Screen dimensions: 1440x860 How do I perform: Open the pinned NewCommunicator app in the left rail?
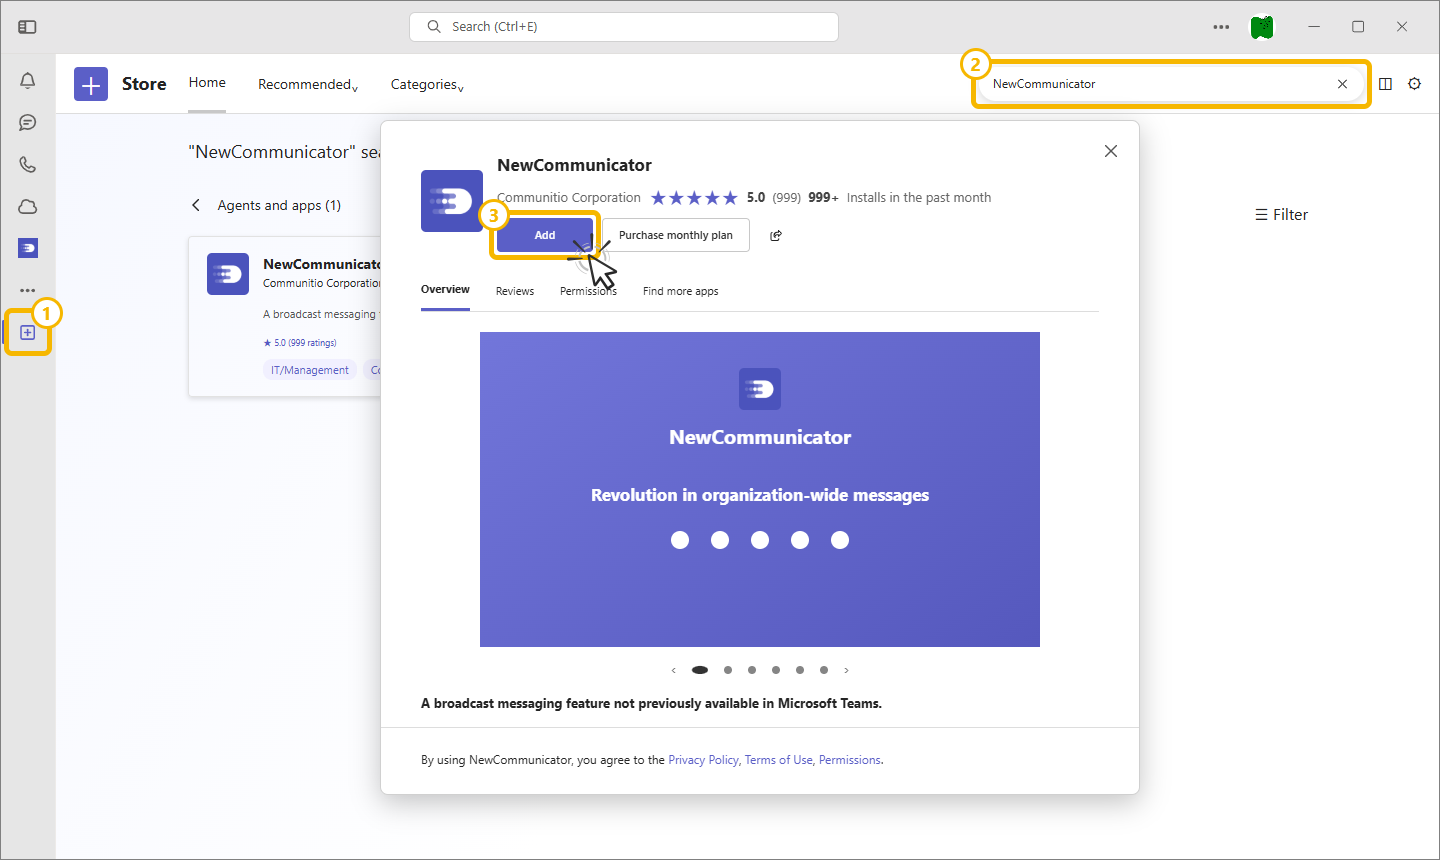coord(28,248)
